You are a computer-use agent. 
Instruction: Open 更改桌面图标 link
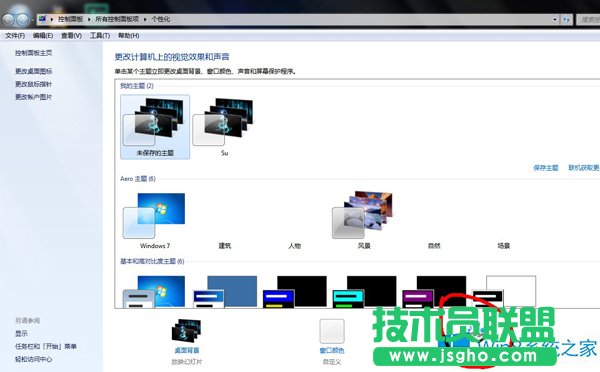(33, 71)
